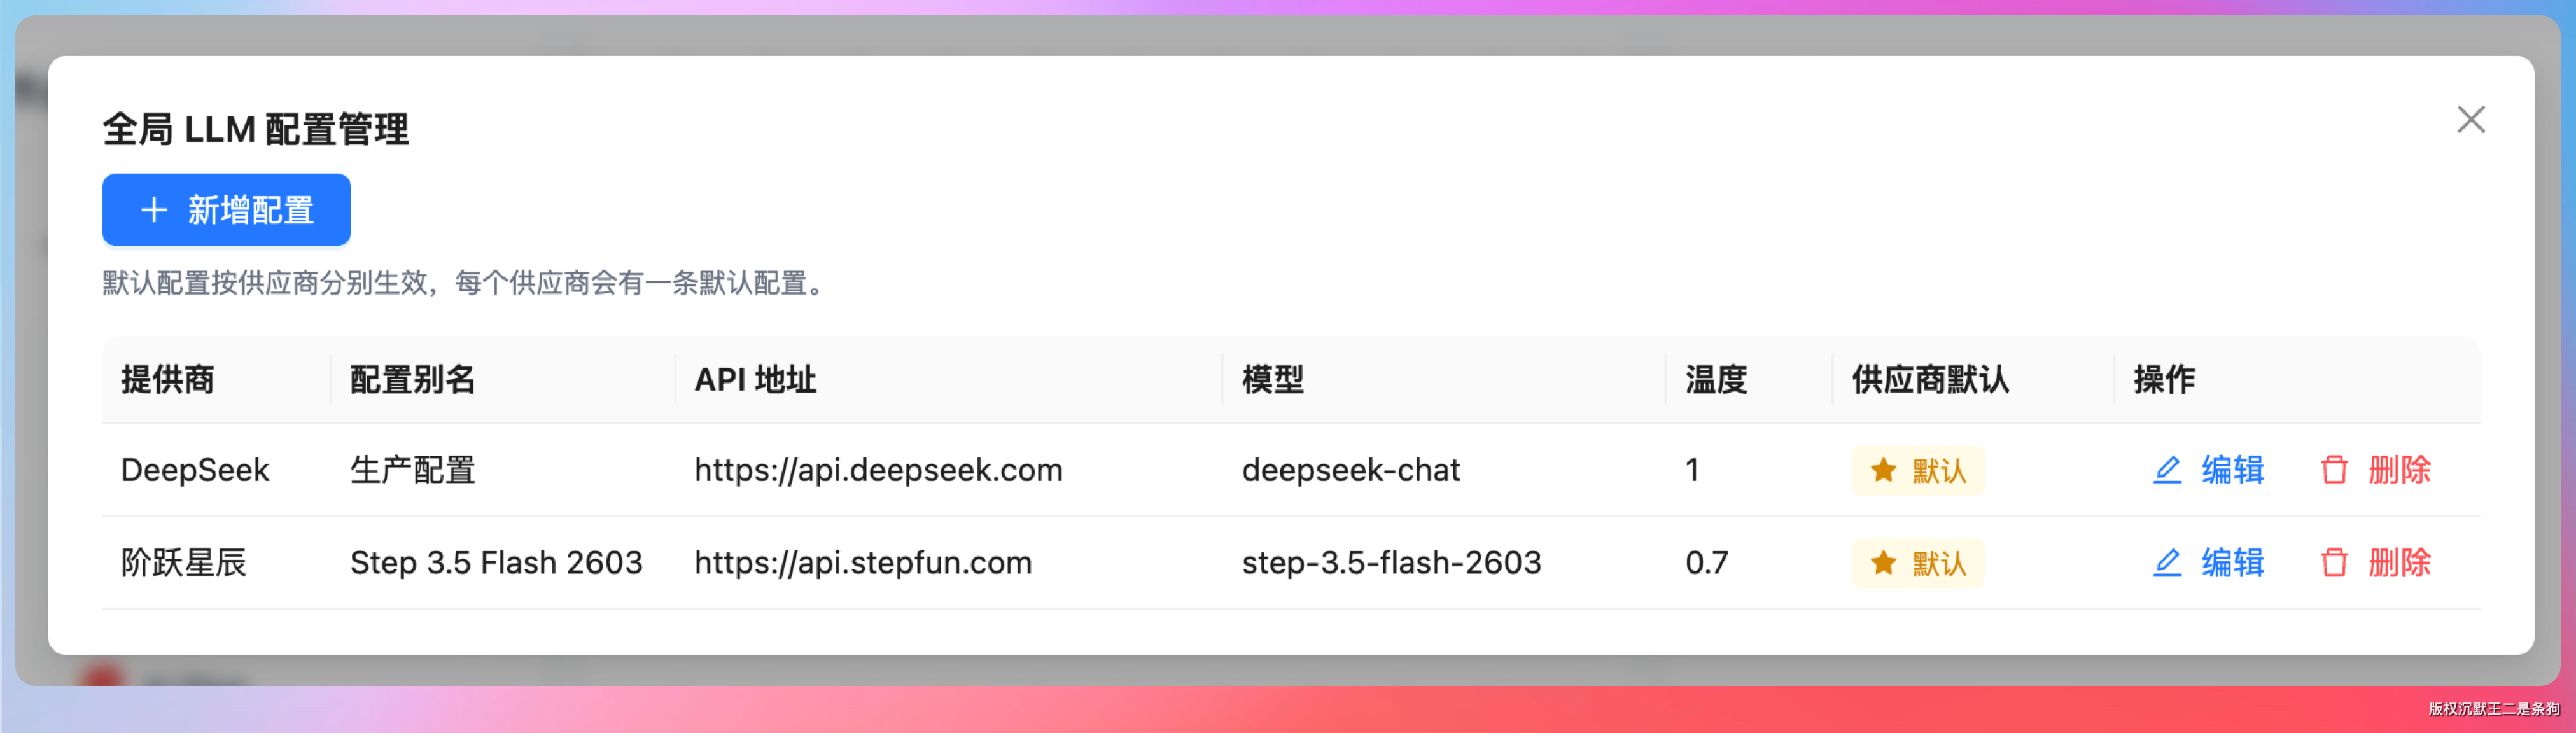Click the trash icon for 阶跃星辰 row
The image size is (2576, 733).
pos(2334,563)
